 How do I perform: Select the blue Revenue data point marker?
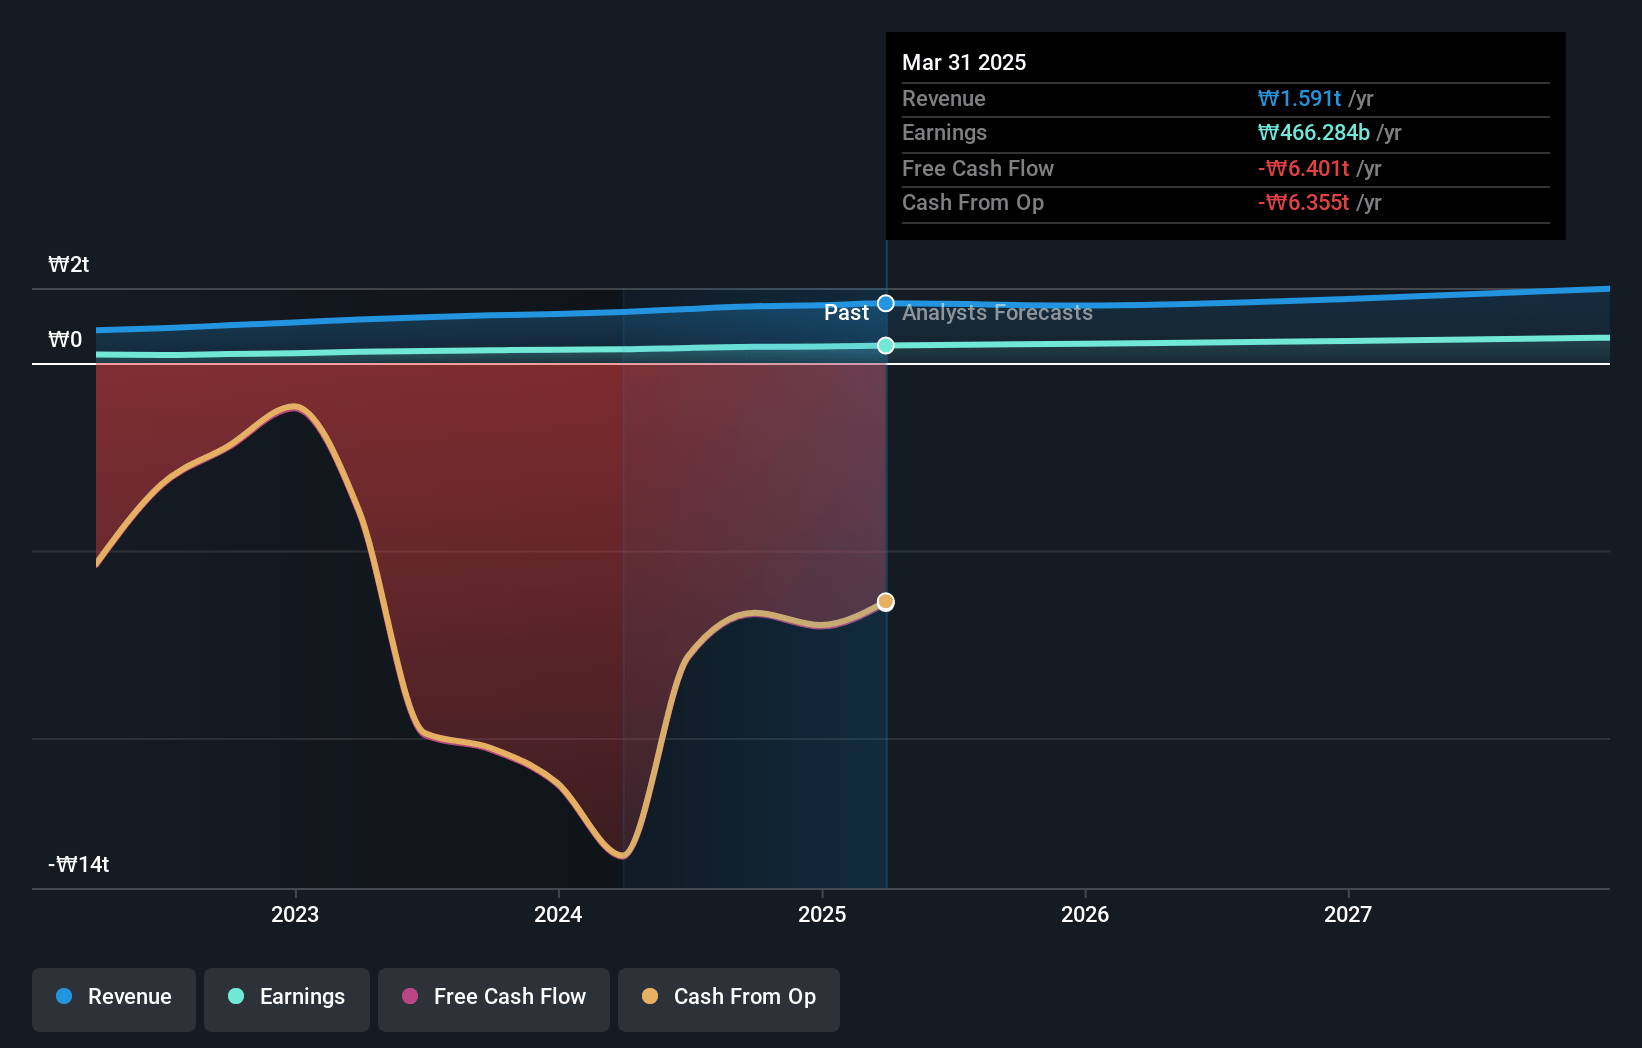click(x=886, y=303)
